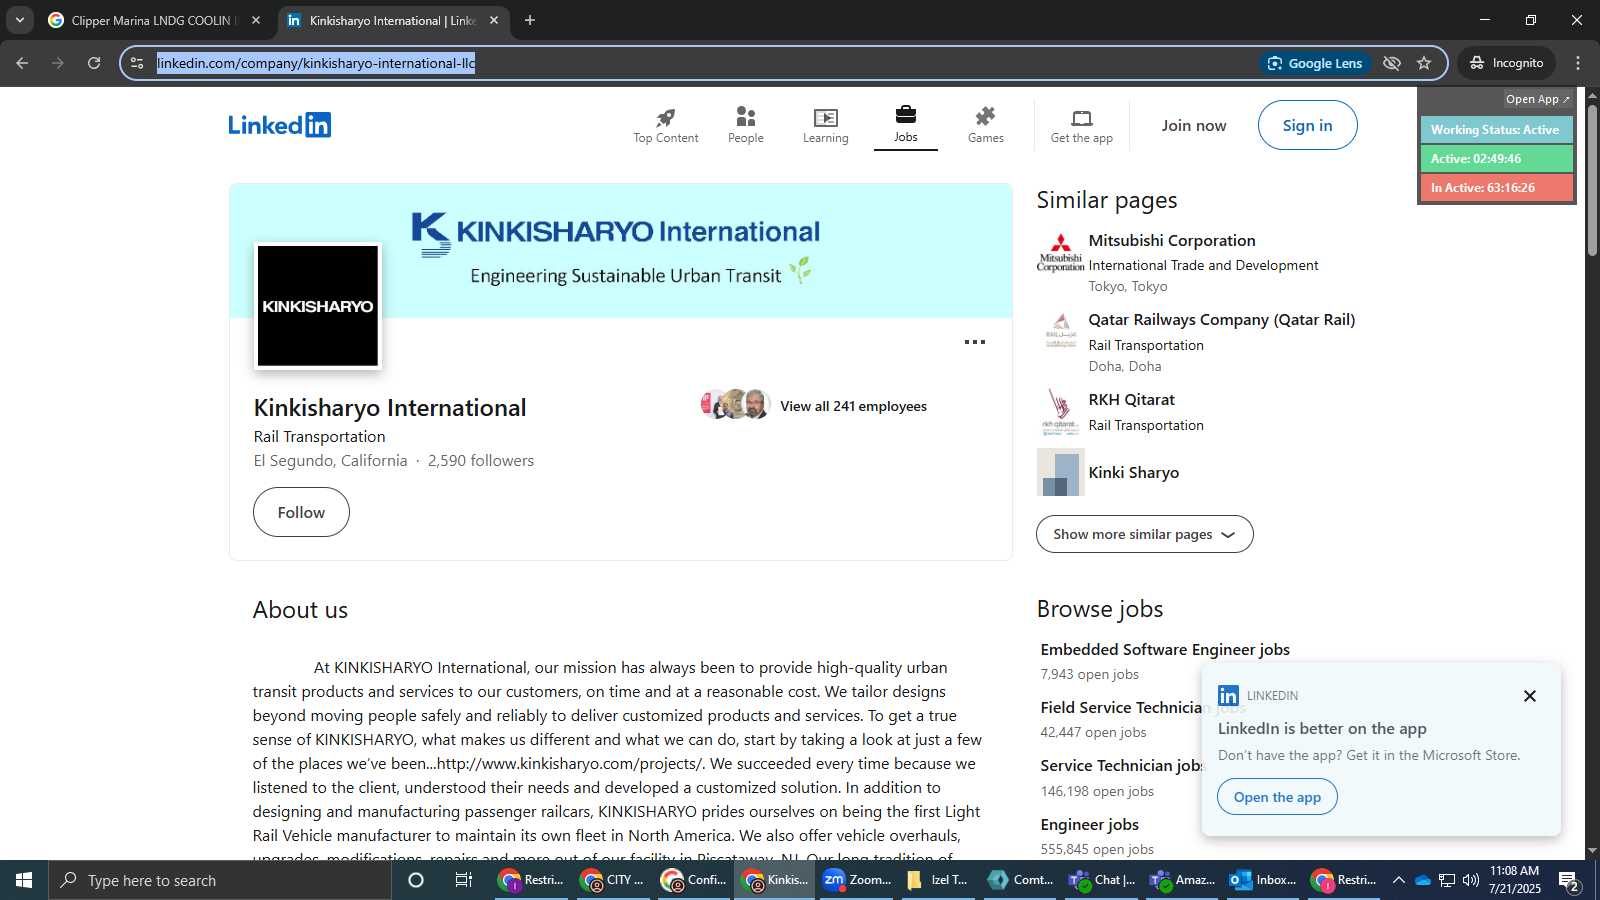Open the Learning navigation icon
Viewport: 1600px width, 900px height.
tap(825, 126)
